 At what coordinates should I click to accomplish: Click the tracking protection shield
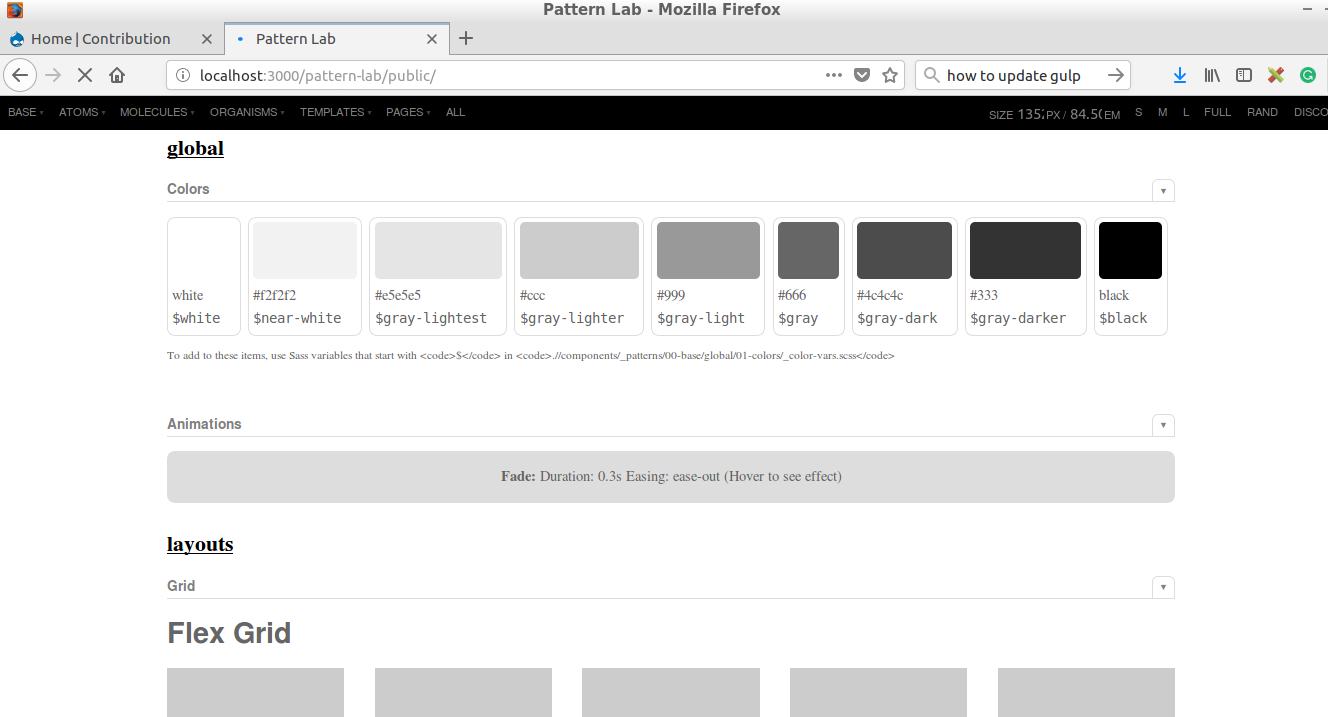click(861, 75)
